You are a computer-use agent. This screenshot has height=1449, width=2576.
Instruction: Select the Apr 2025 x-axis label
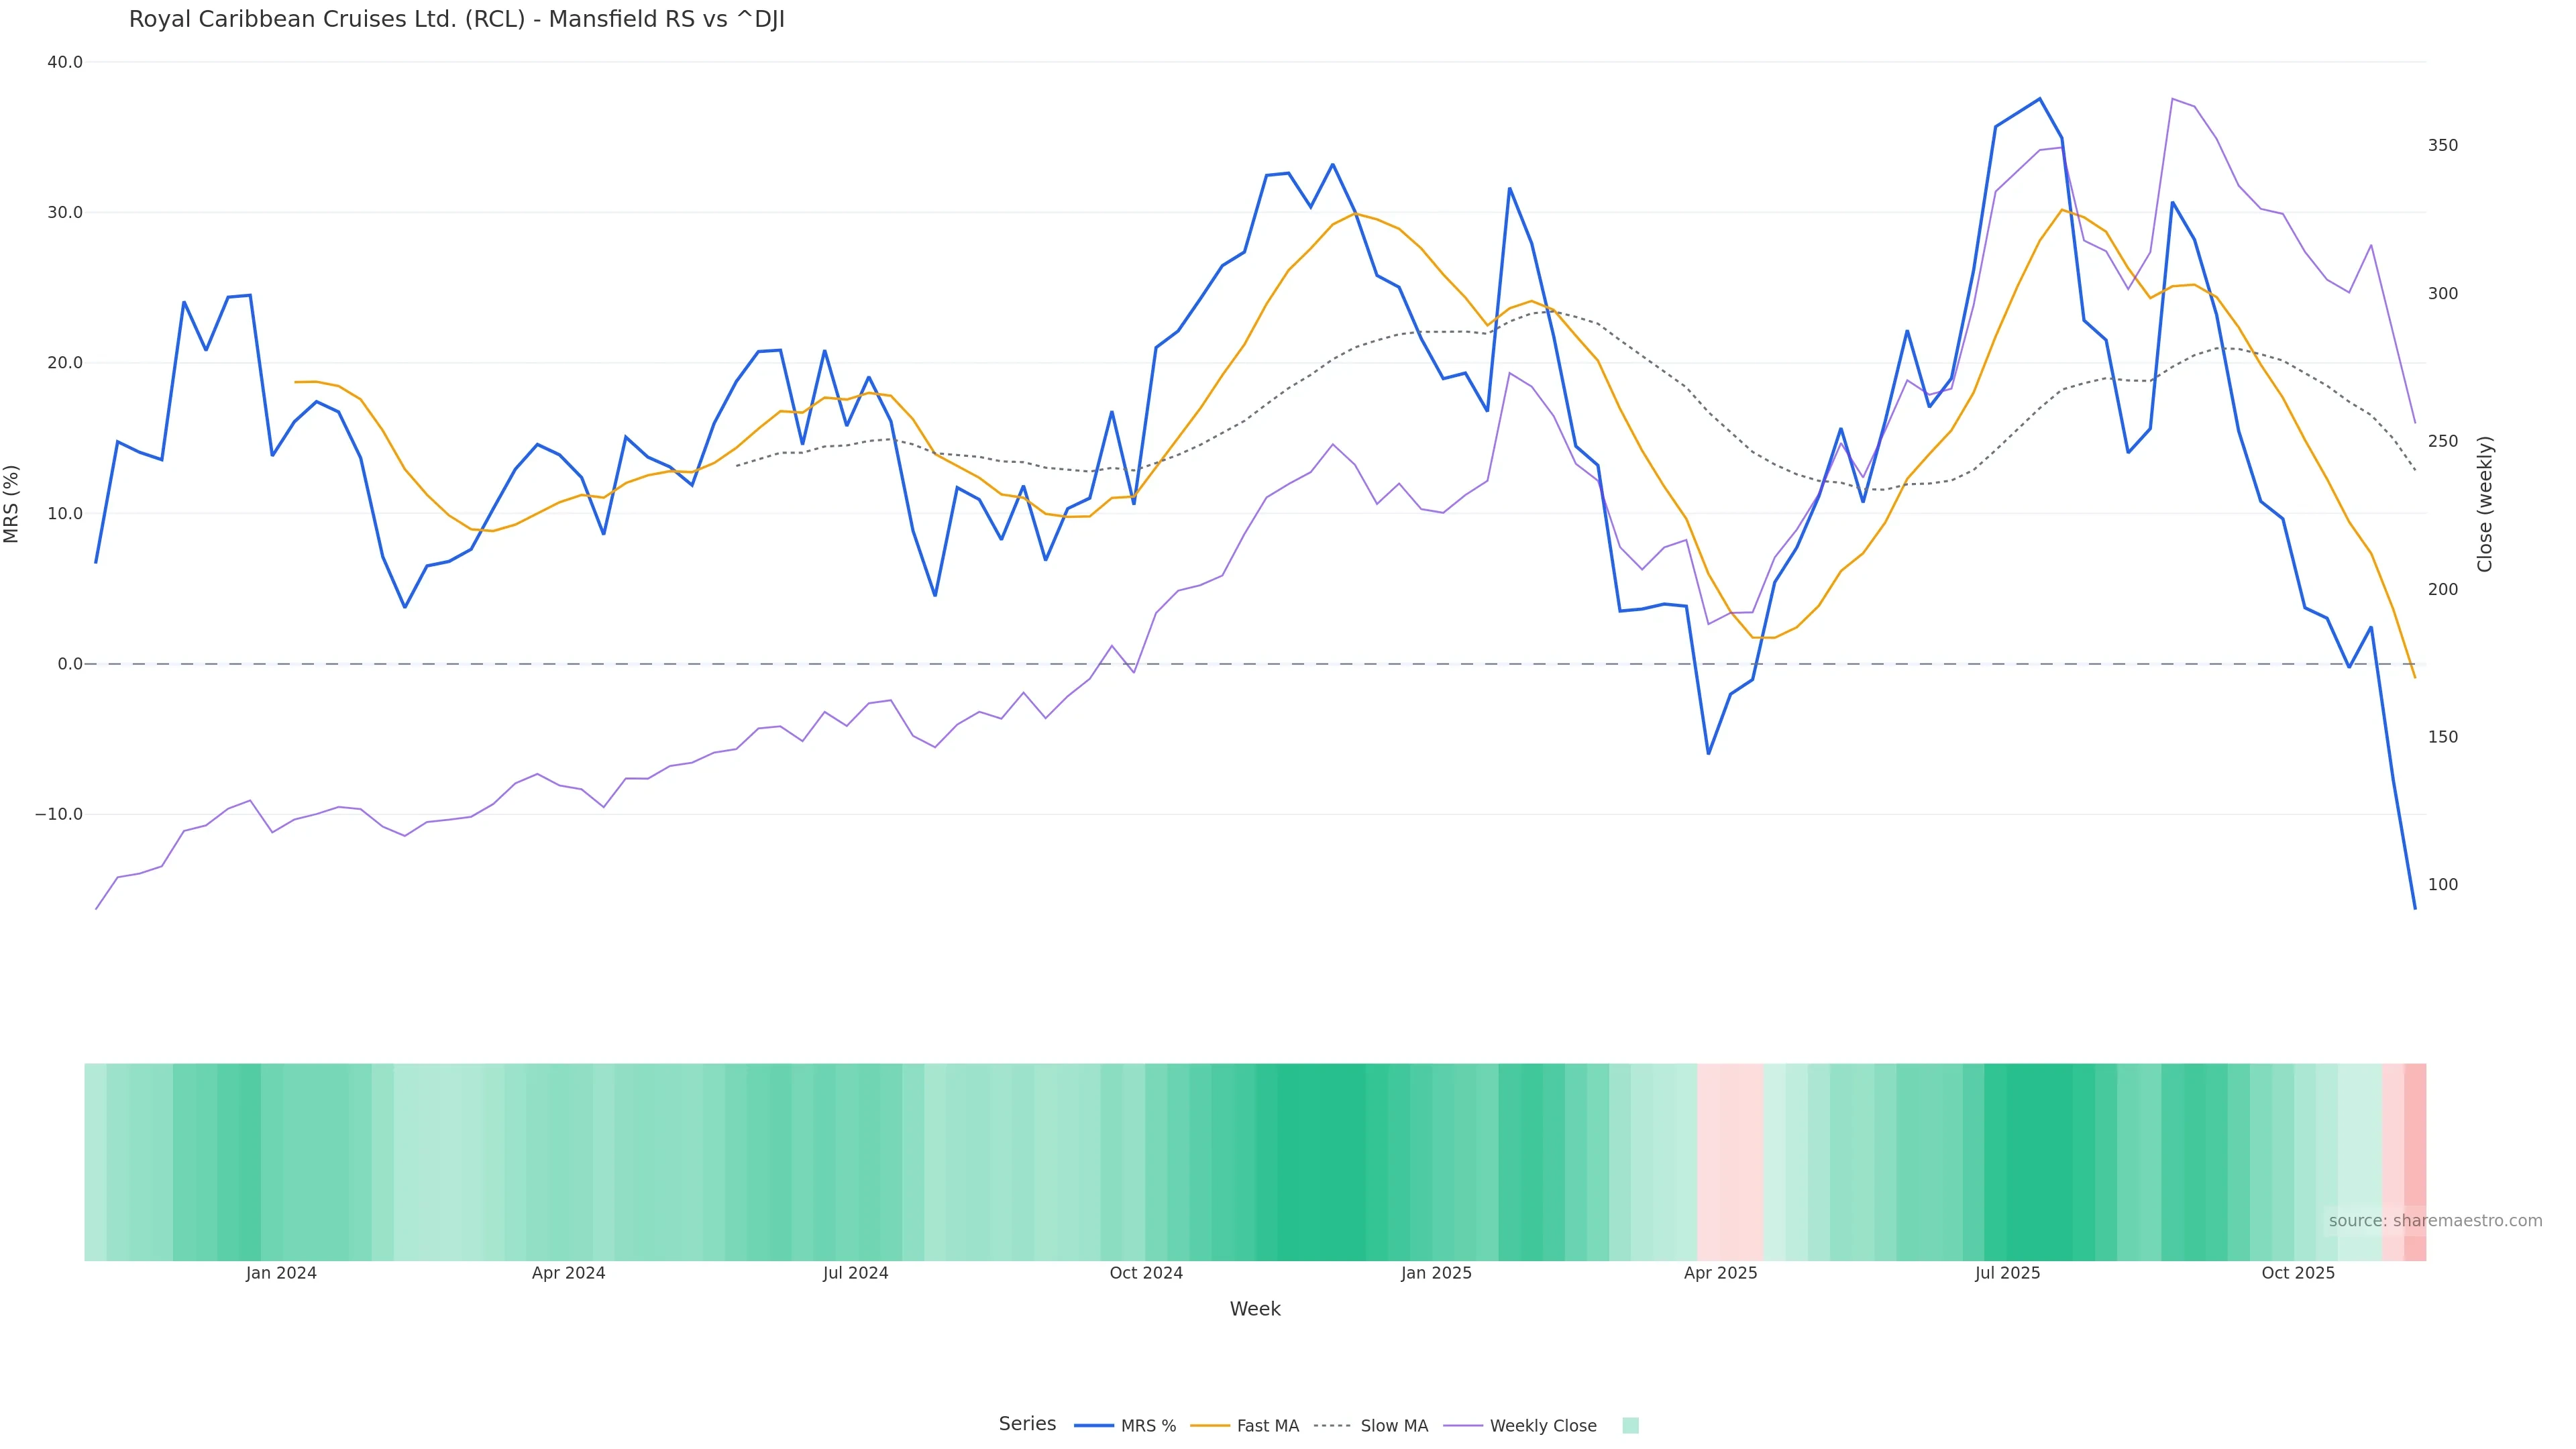[x=1720, y=1273]
